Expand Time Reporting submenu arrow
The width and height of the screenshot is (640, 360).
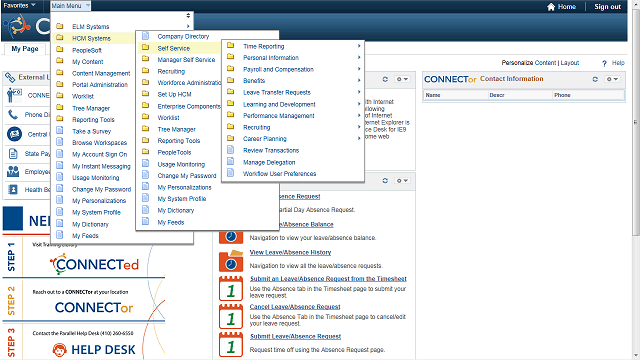[359, 46]
